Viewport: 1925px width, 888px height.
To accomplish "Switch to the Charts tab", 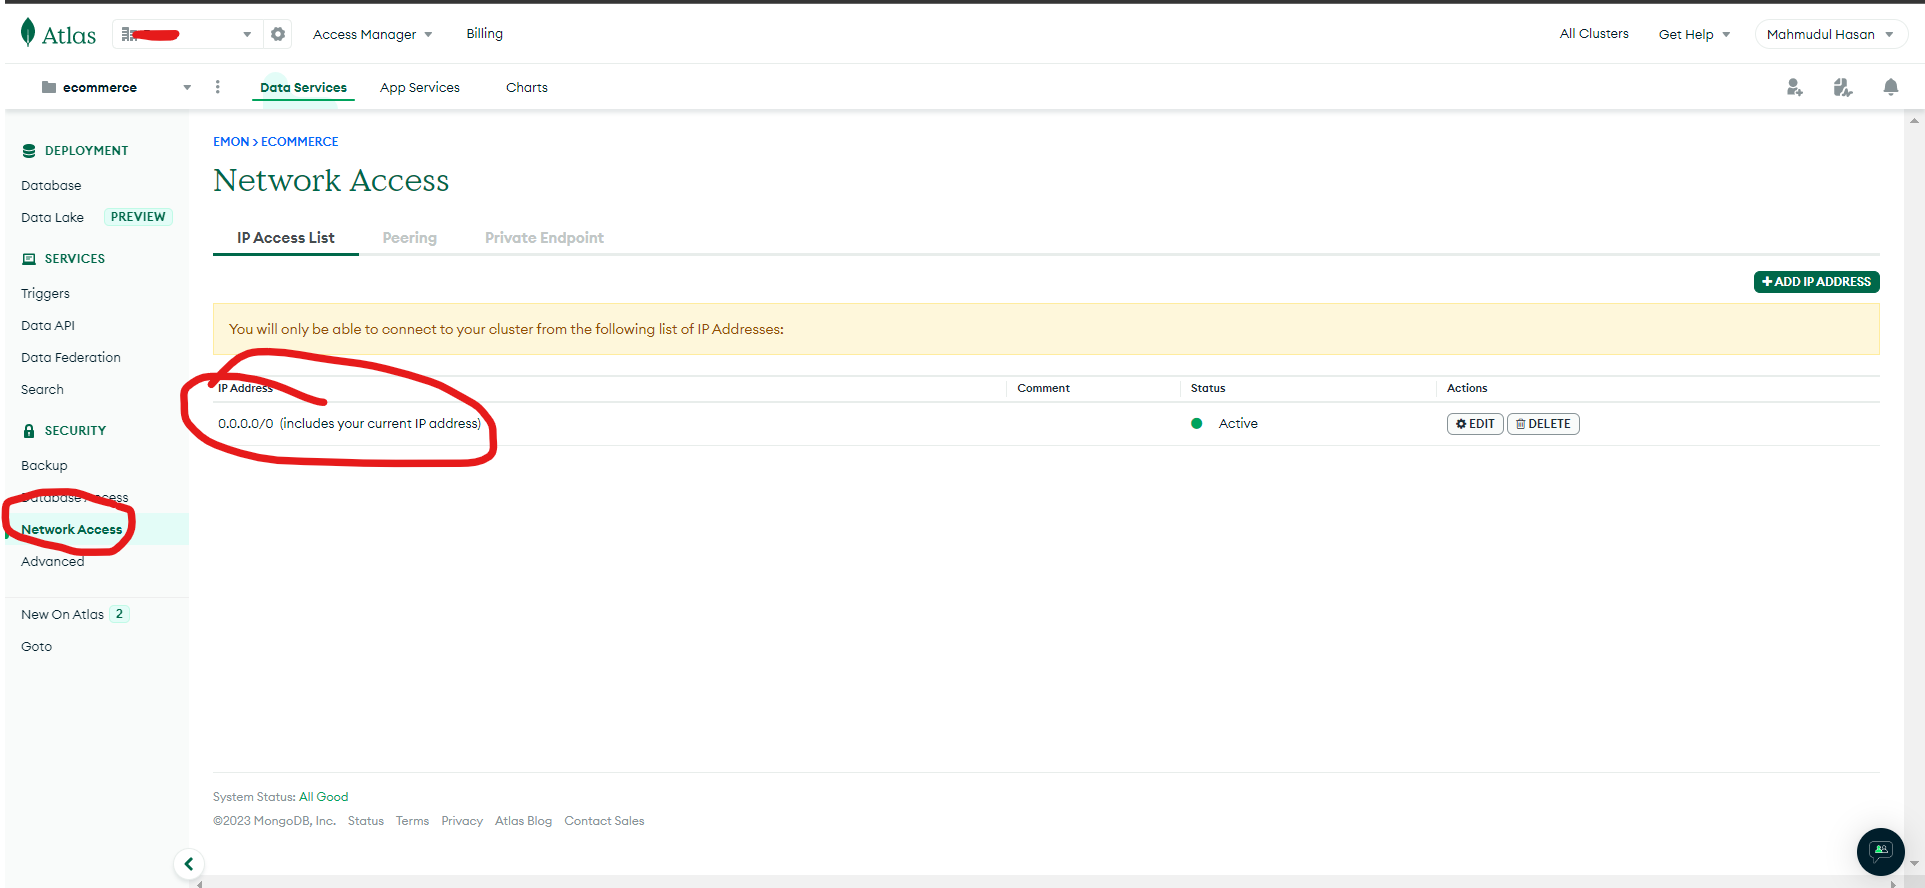I will pos(527,87).
